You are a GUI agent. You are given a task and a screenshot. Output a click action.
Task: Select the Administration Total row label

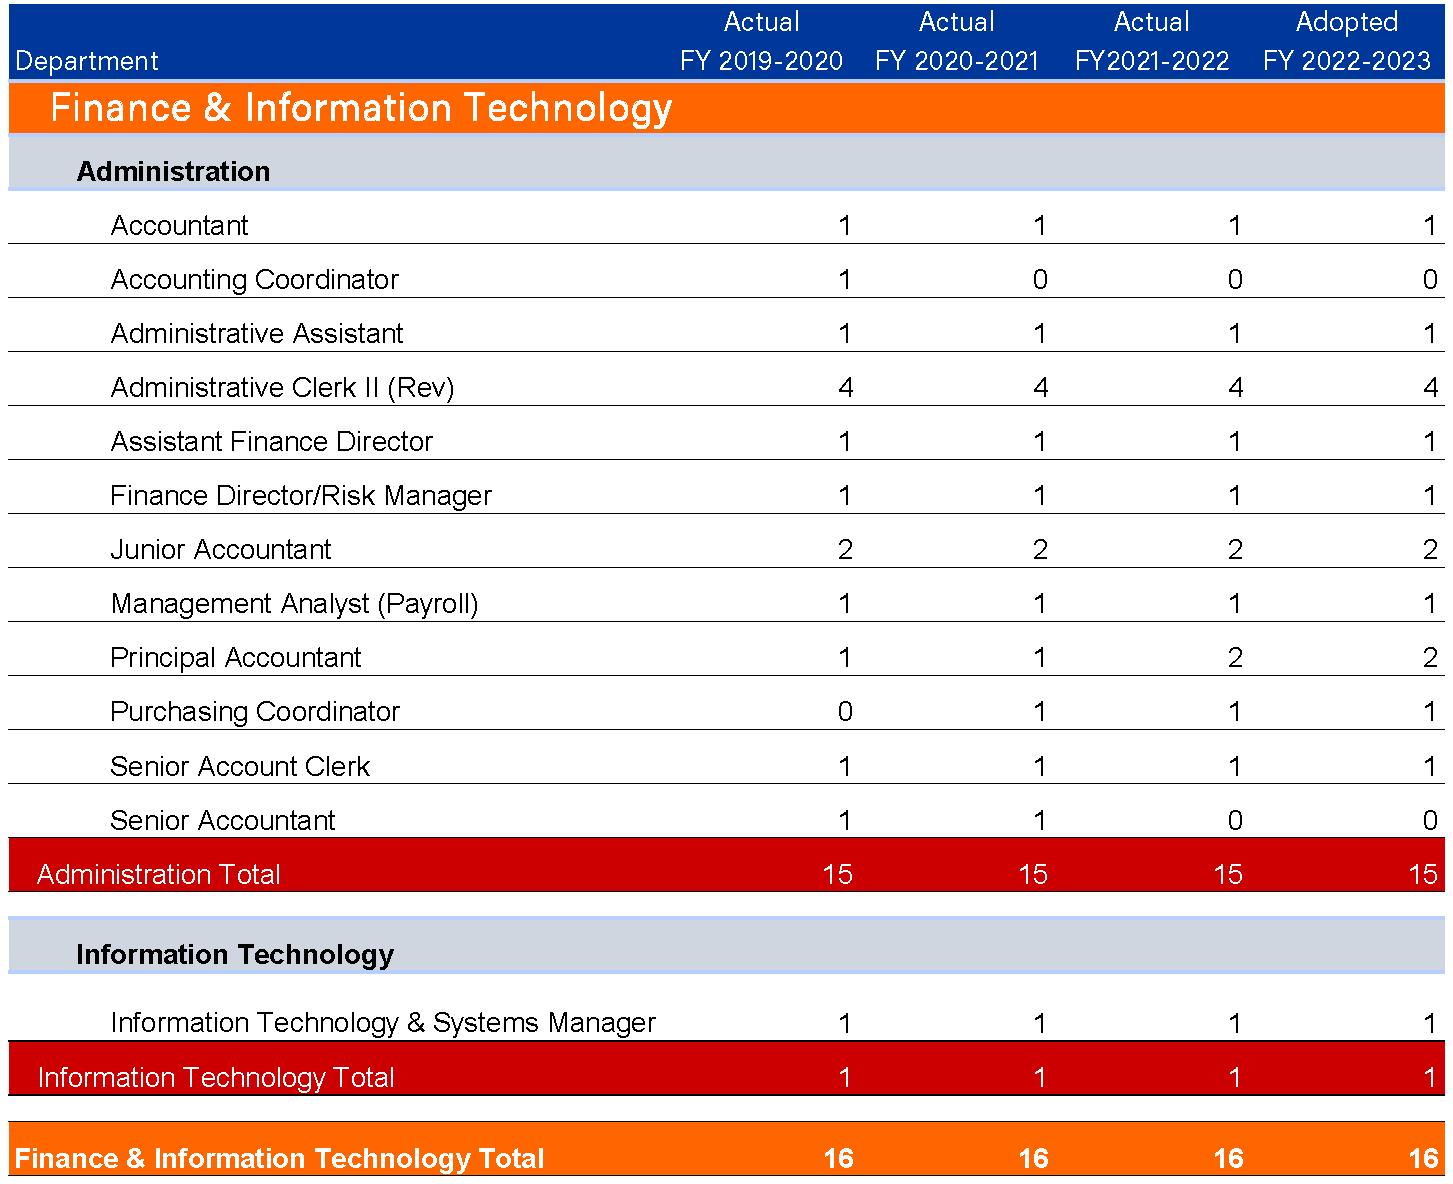pyautogui.click(x=158, y=874)
